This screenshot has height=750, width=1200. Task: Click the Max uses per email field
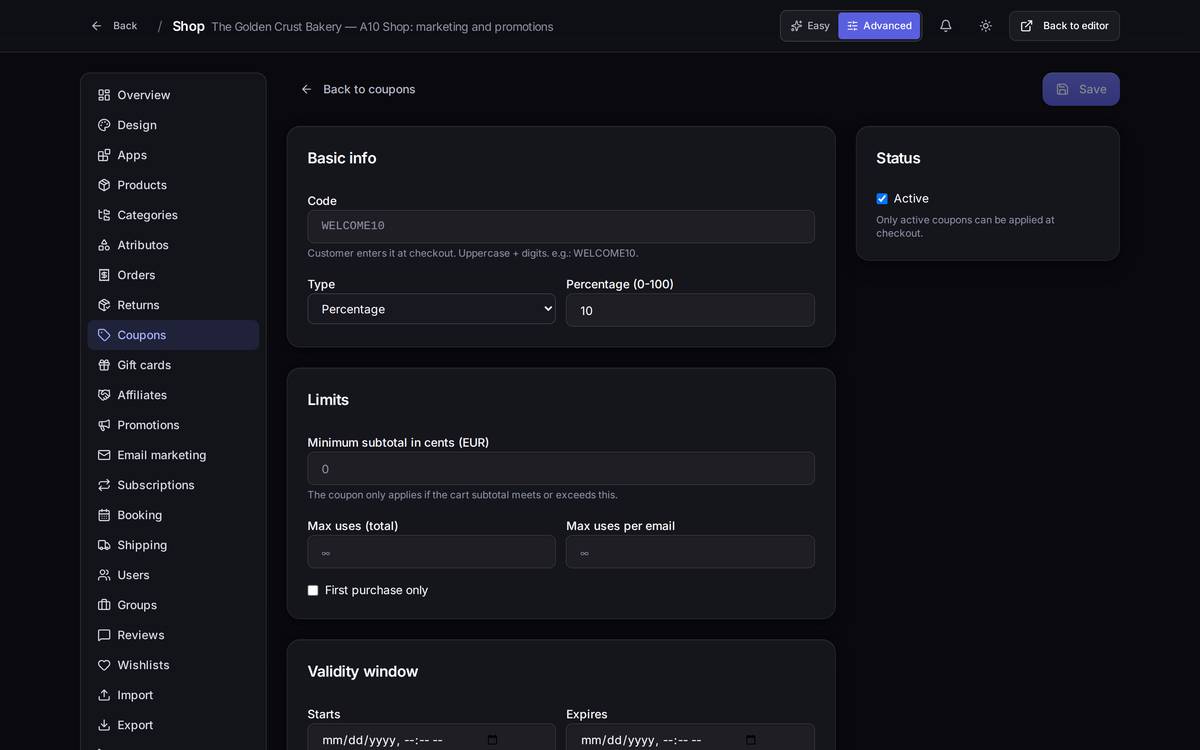click(690, 552)
